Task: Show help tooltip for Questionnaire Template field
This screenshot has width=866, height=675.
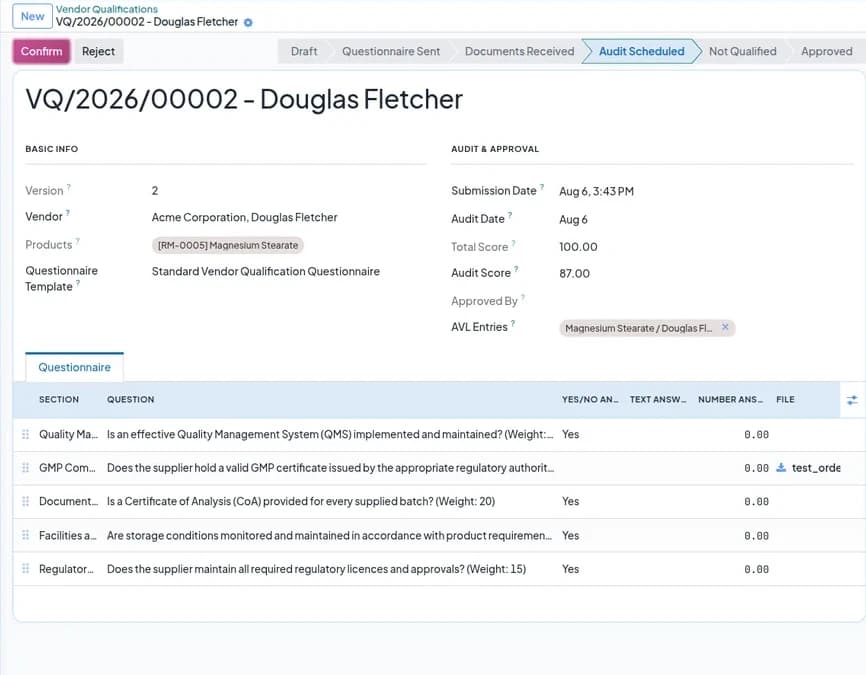Action: tap(78, 283)
